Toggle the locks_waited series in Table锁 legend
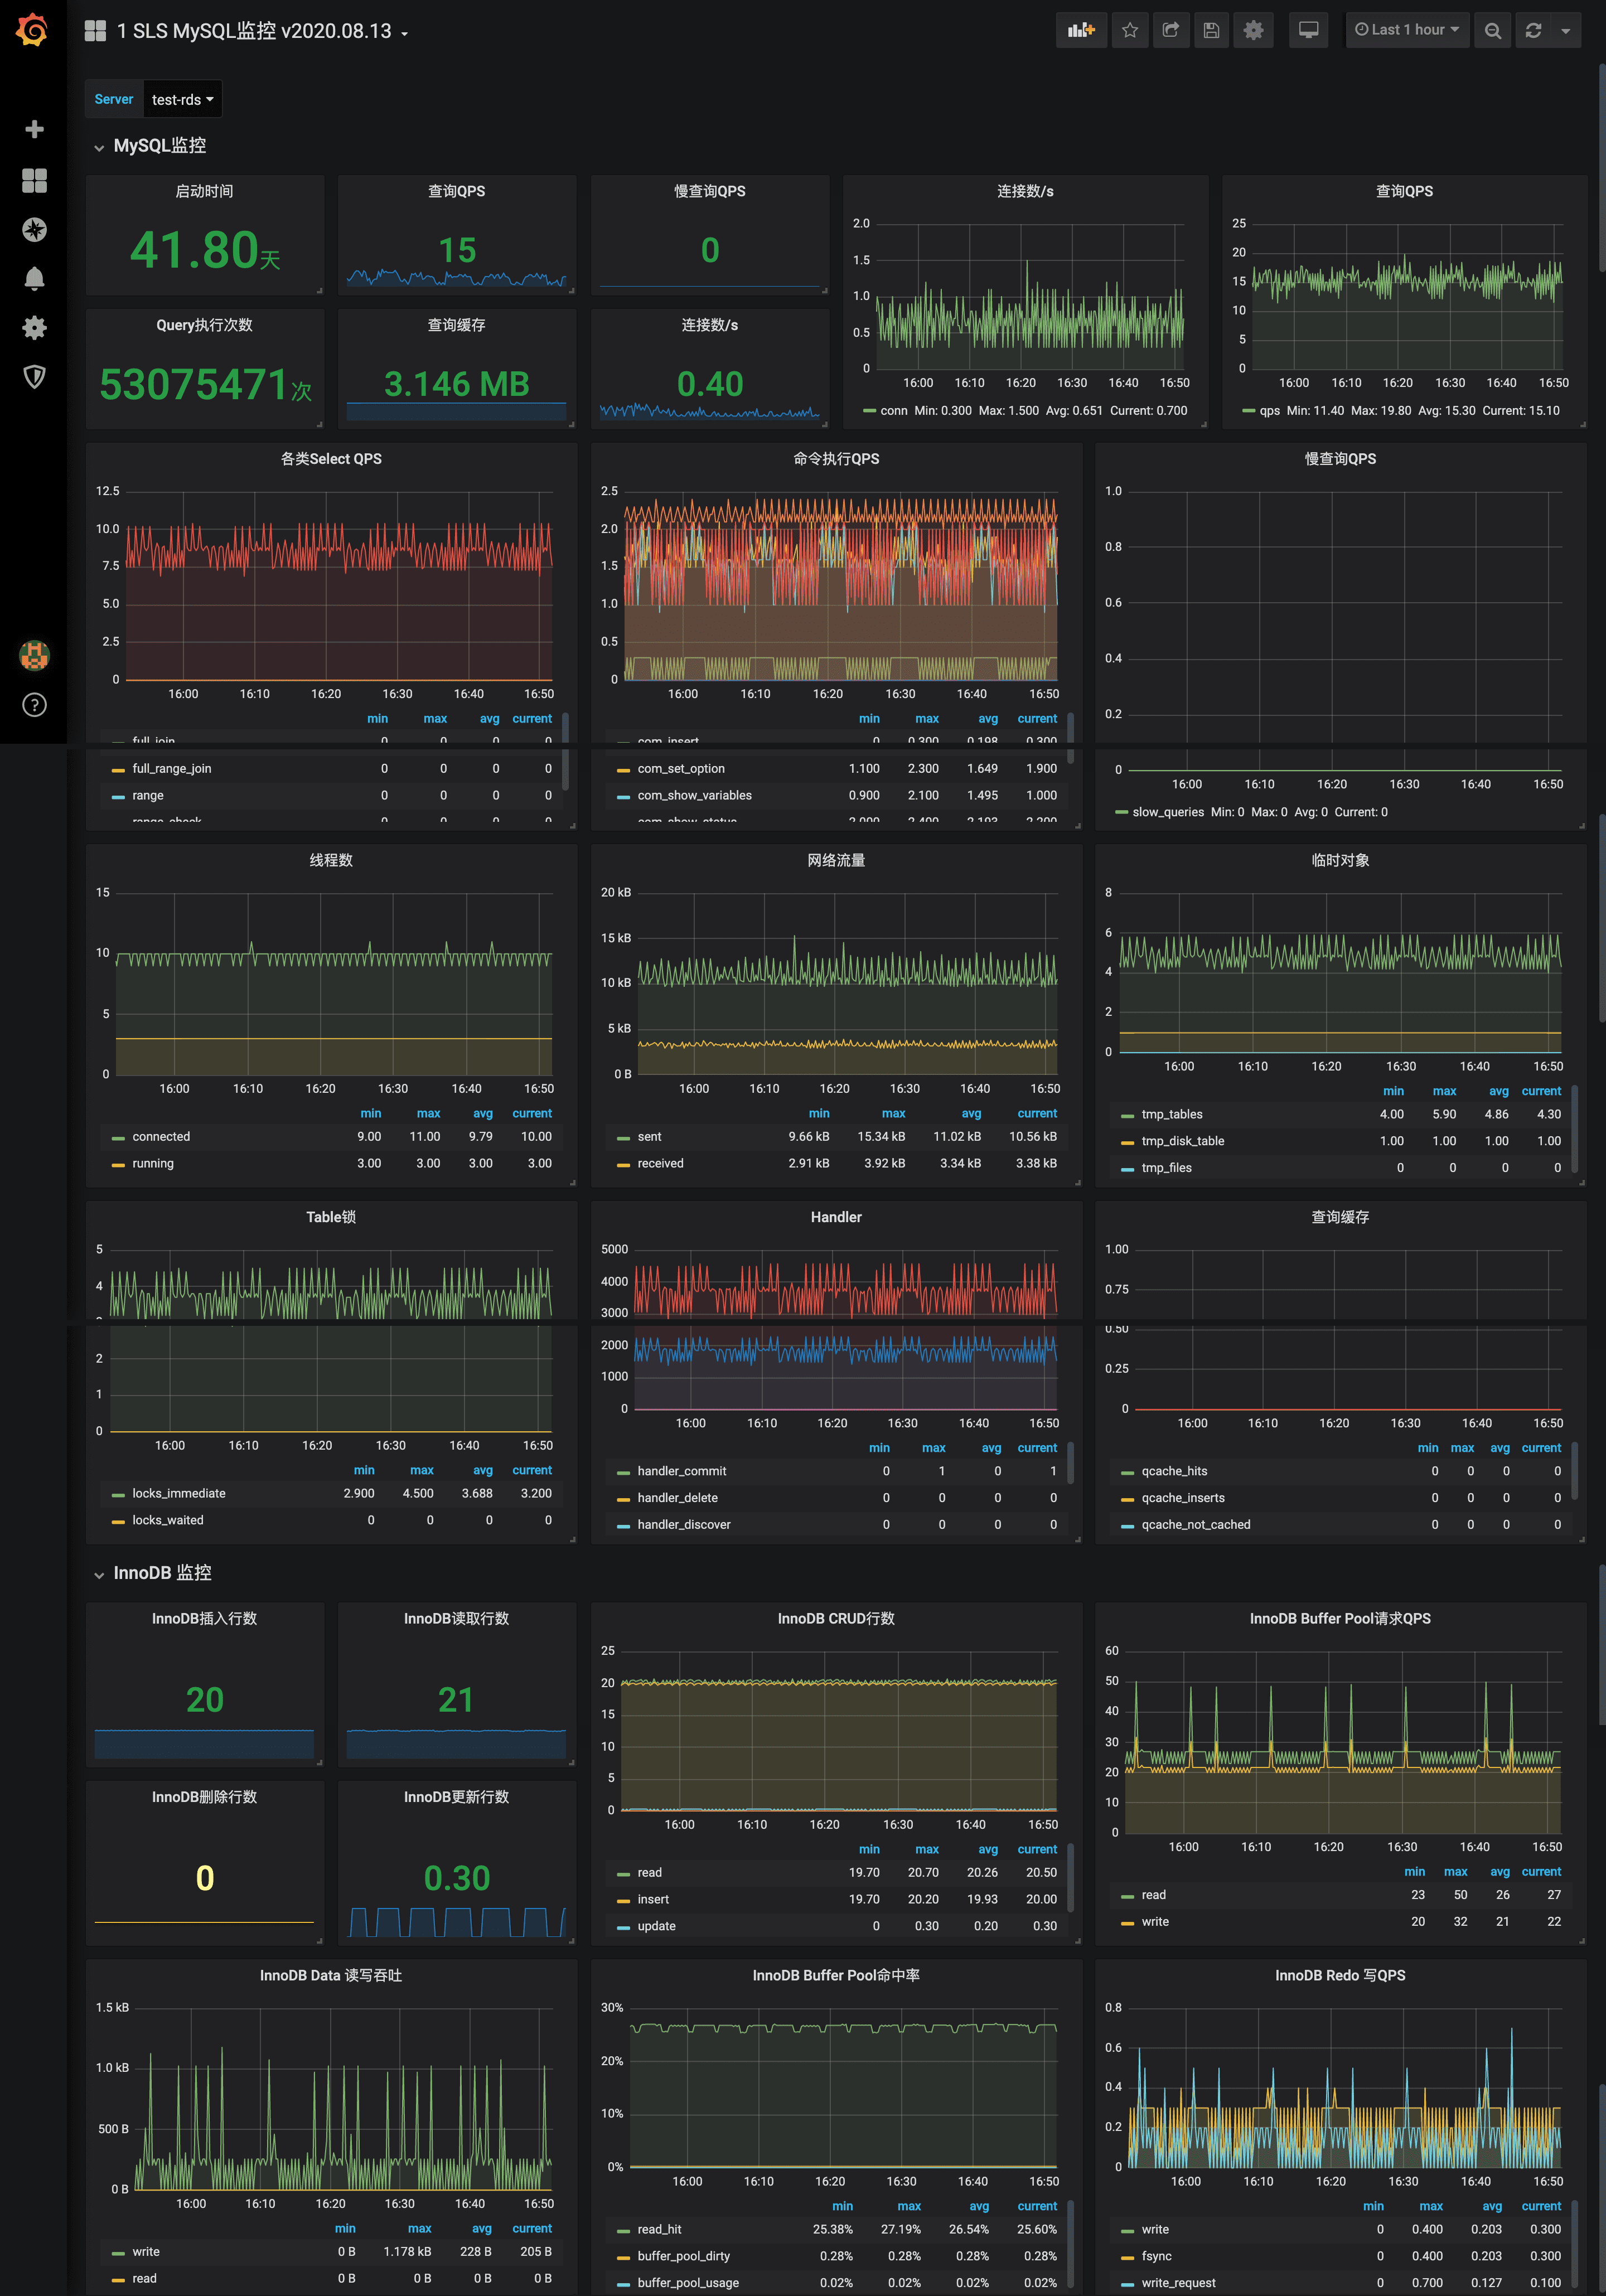This screenshot has height=2296, width=1606. pyautogui.click(x=167, y=1520)
